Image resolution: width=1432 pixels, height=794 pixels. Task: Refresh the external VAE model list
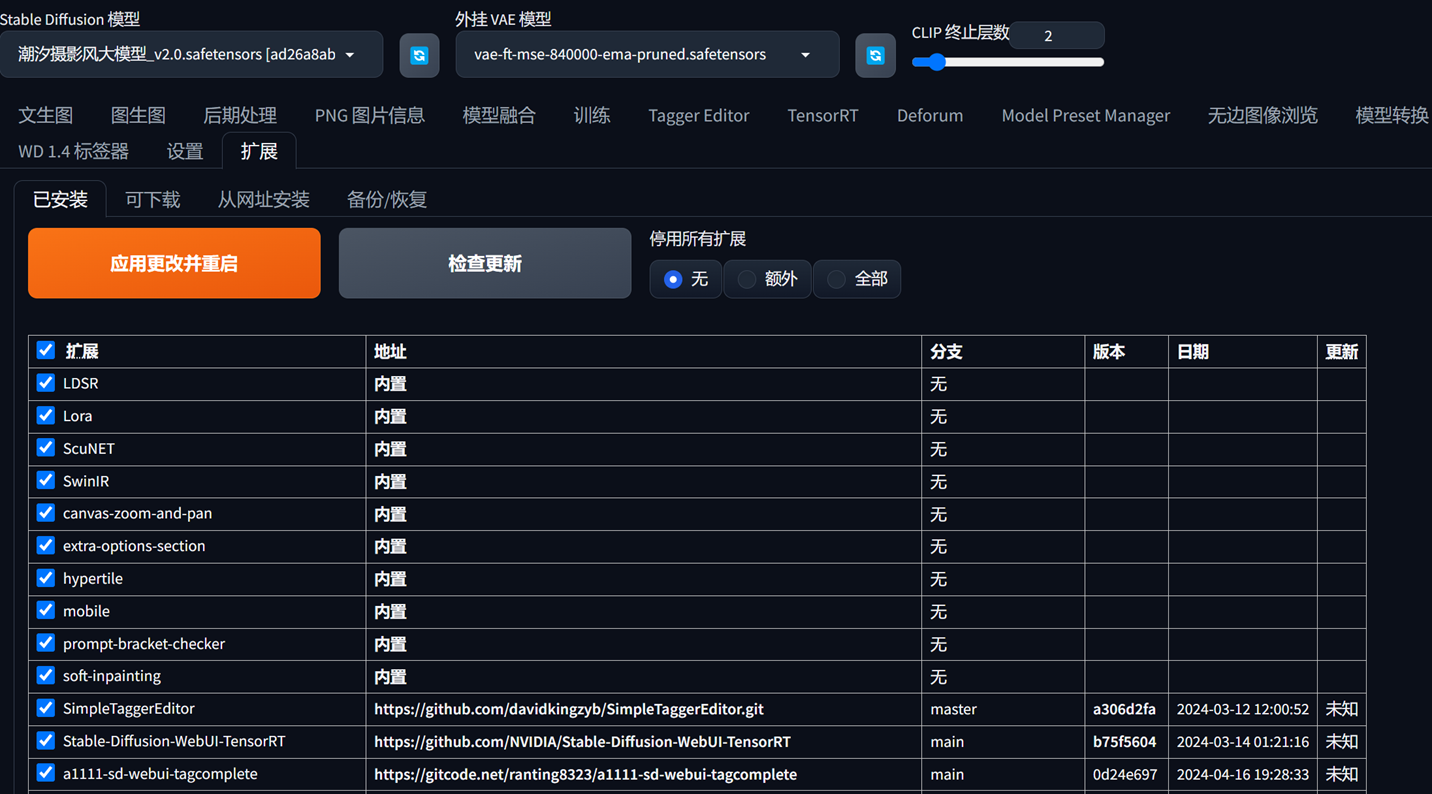pos(875,55)
